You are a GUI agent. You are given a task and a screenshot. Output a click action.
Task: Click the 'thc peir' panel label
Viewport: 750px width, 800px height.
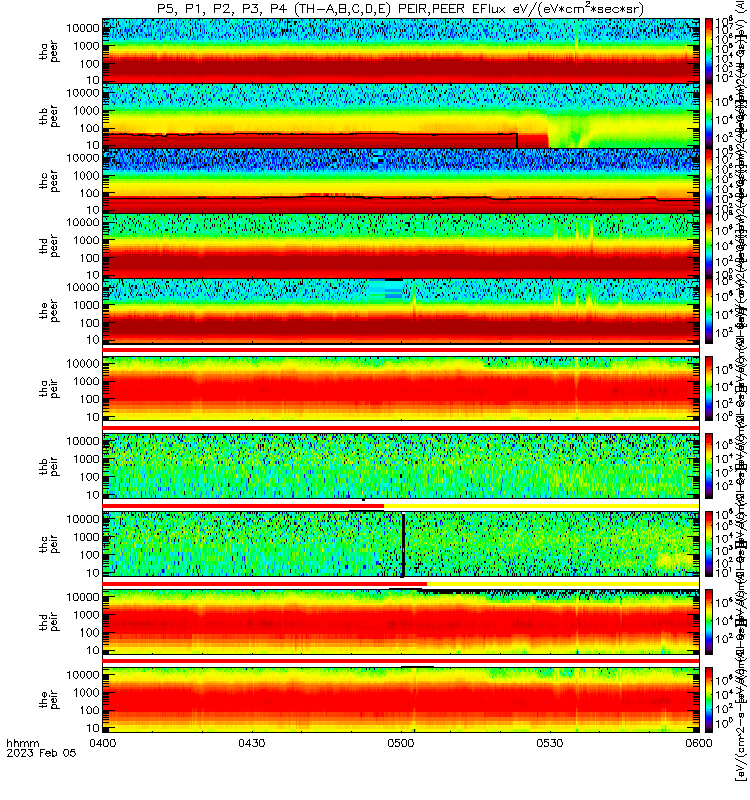49,544
